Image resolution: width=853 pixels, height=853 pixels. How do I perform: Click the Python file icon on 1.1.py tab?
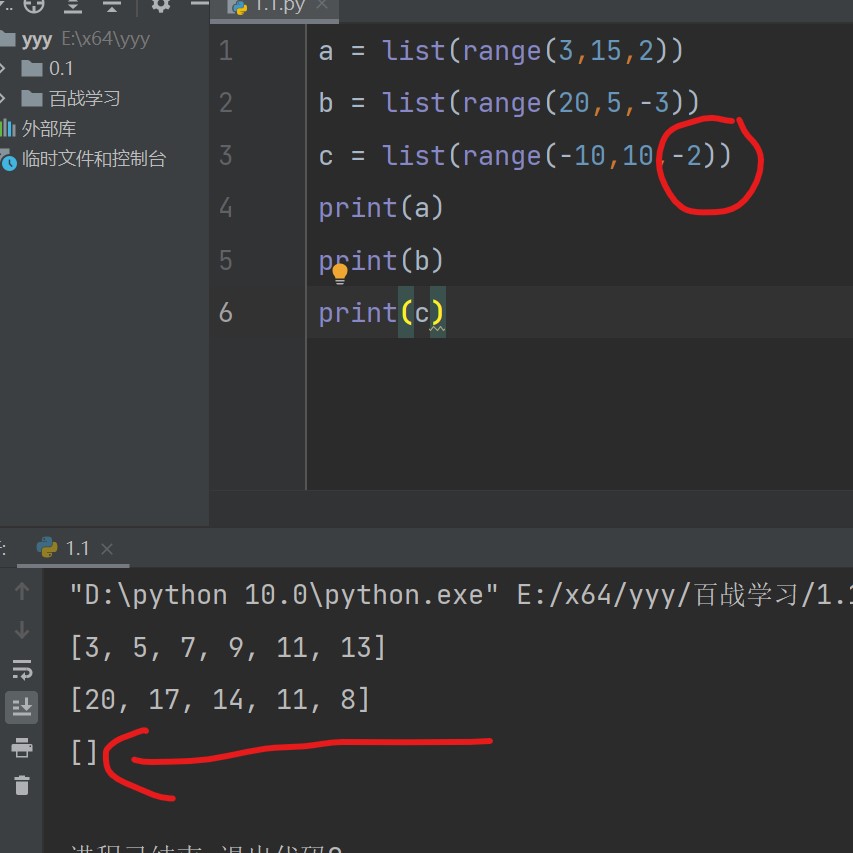(x=238, y=7)
